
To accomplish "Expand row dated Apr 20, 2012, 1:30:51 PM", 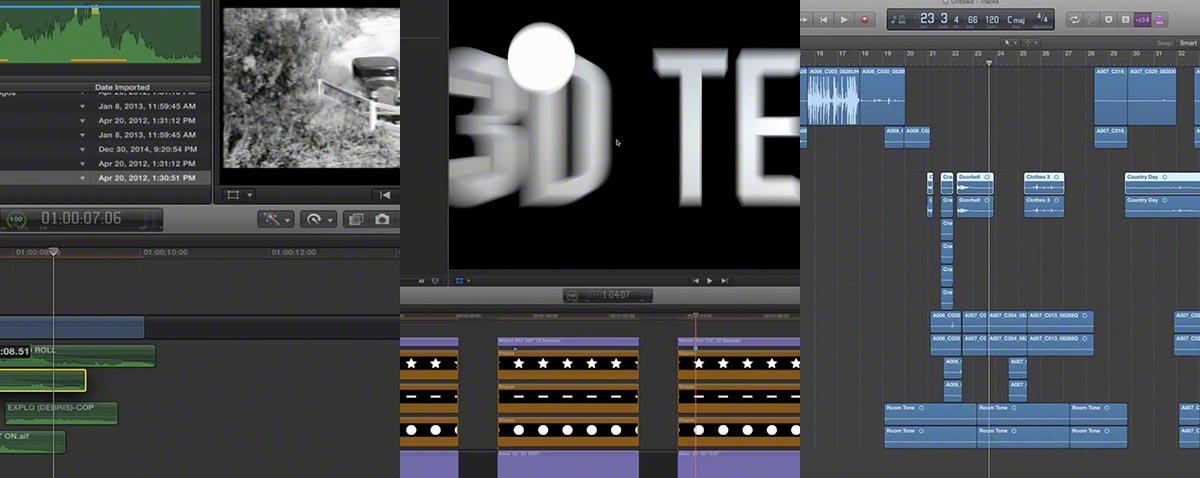I will 83,178.
